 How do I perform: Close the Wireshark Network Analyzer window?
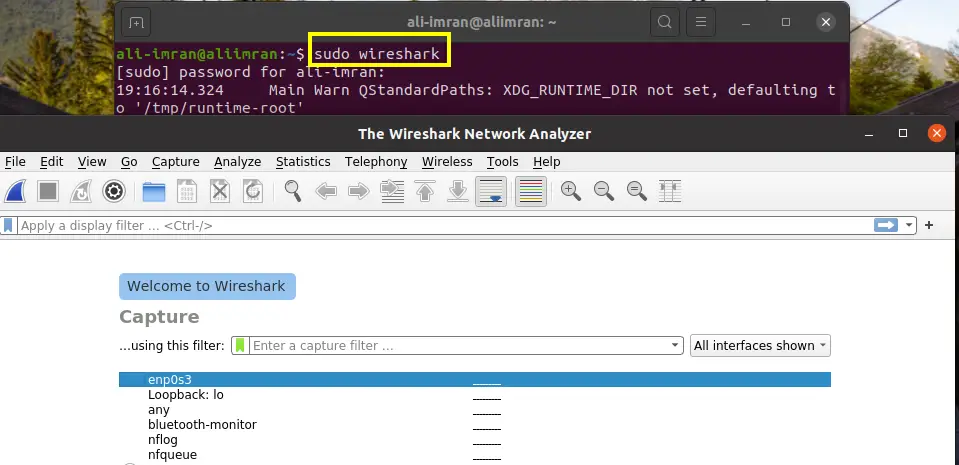pos(936,133)
